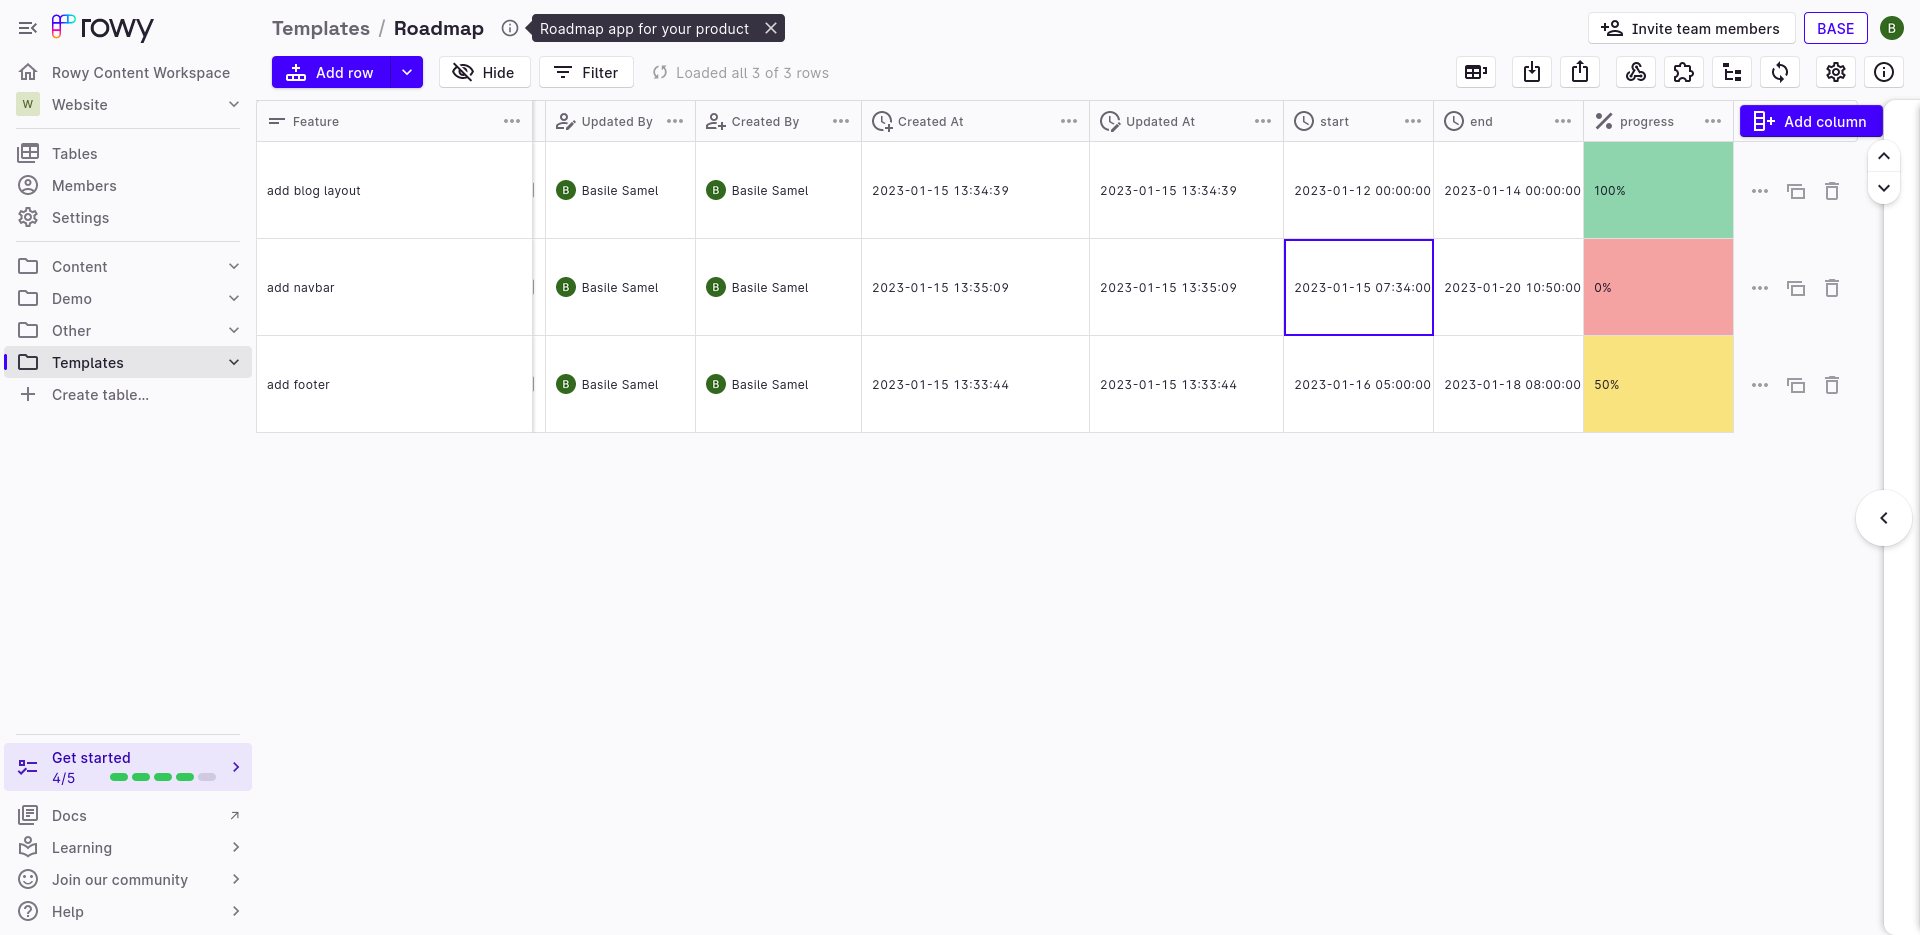Open the export data tool

[x=1580, y=72]
